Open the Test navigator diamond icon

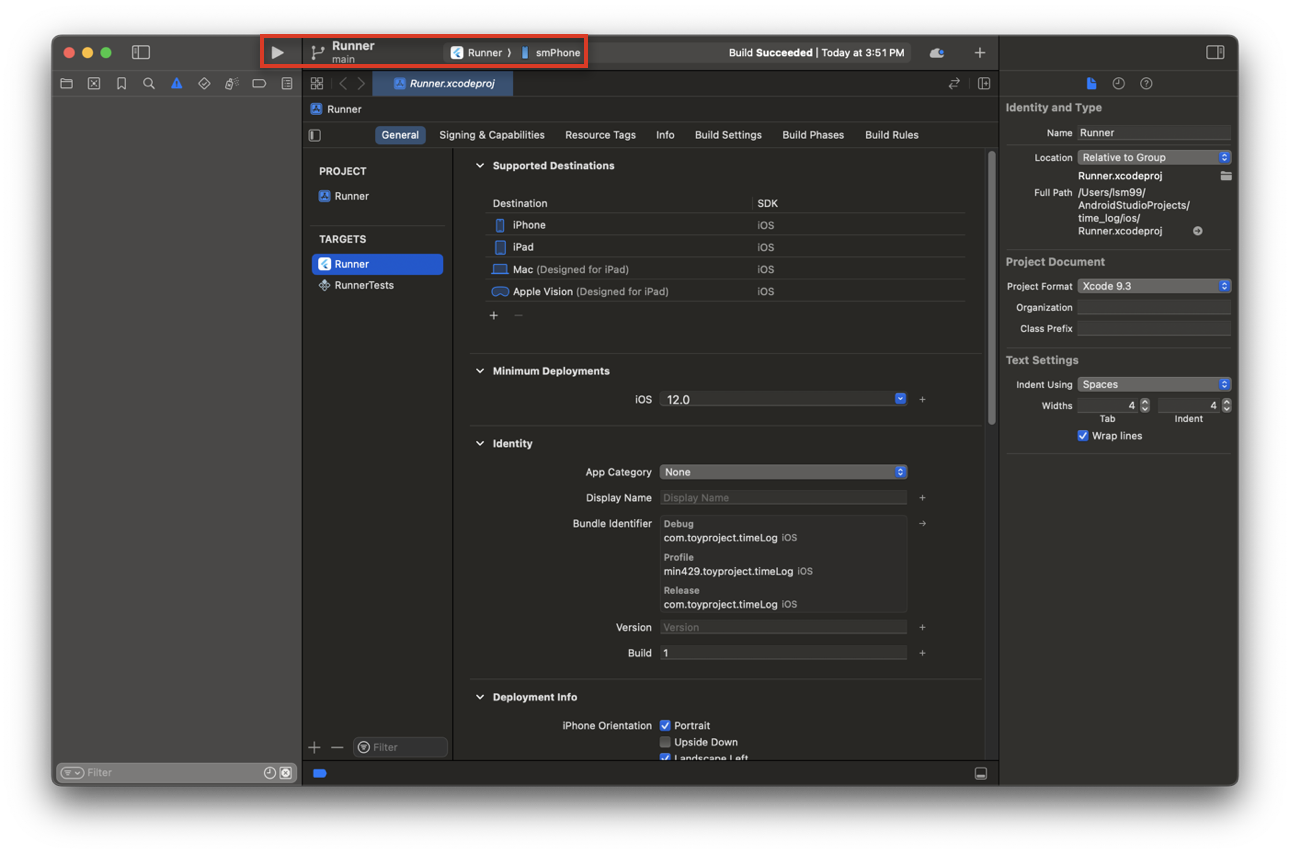[x=204, y=84]
